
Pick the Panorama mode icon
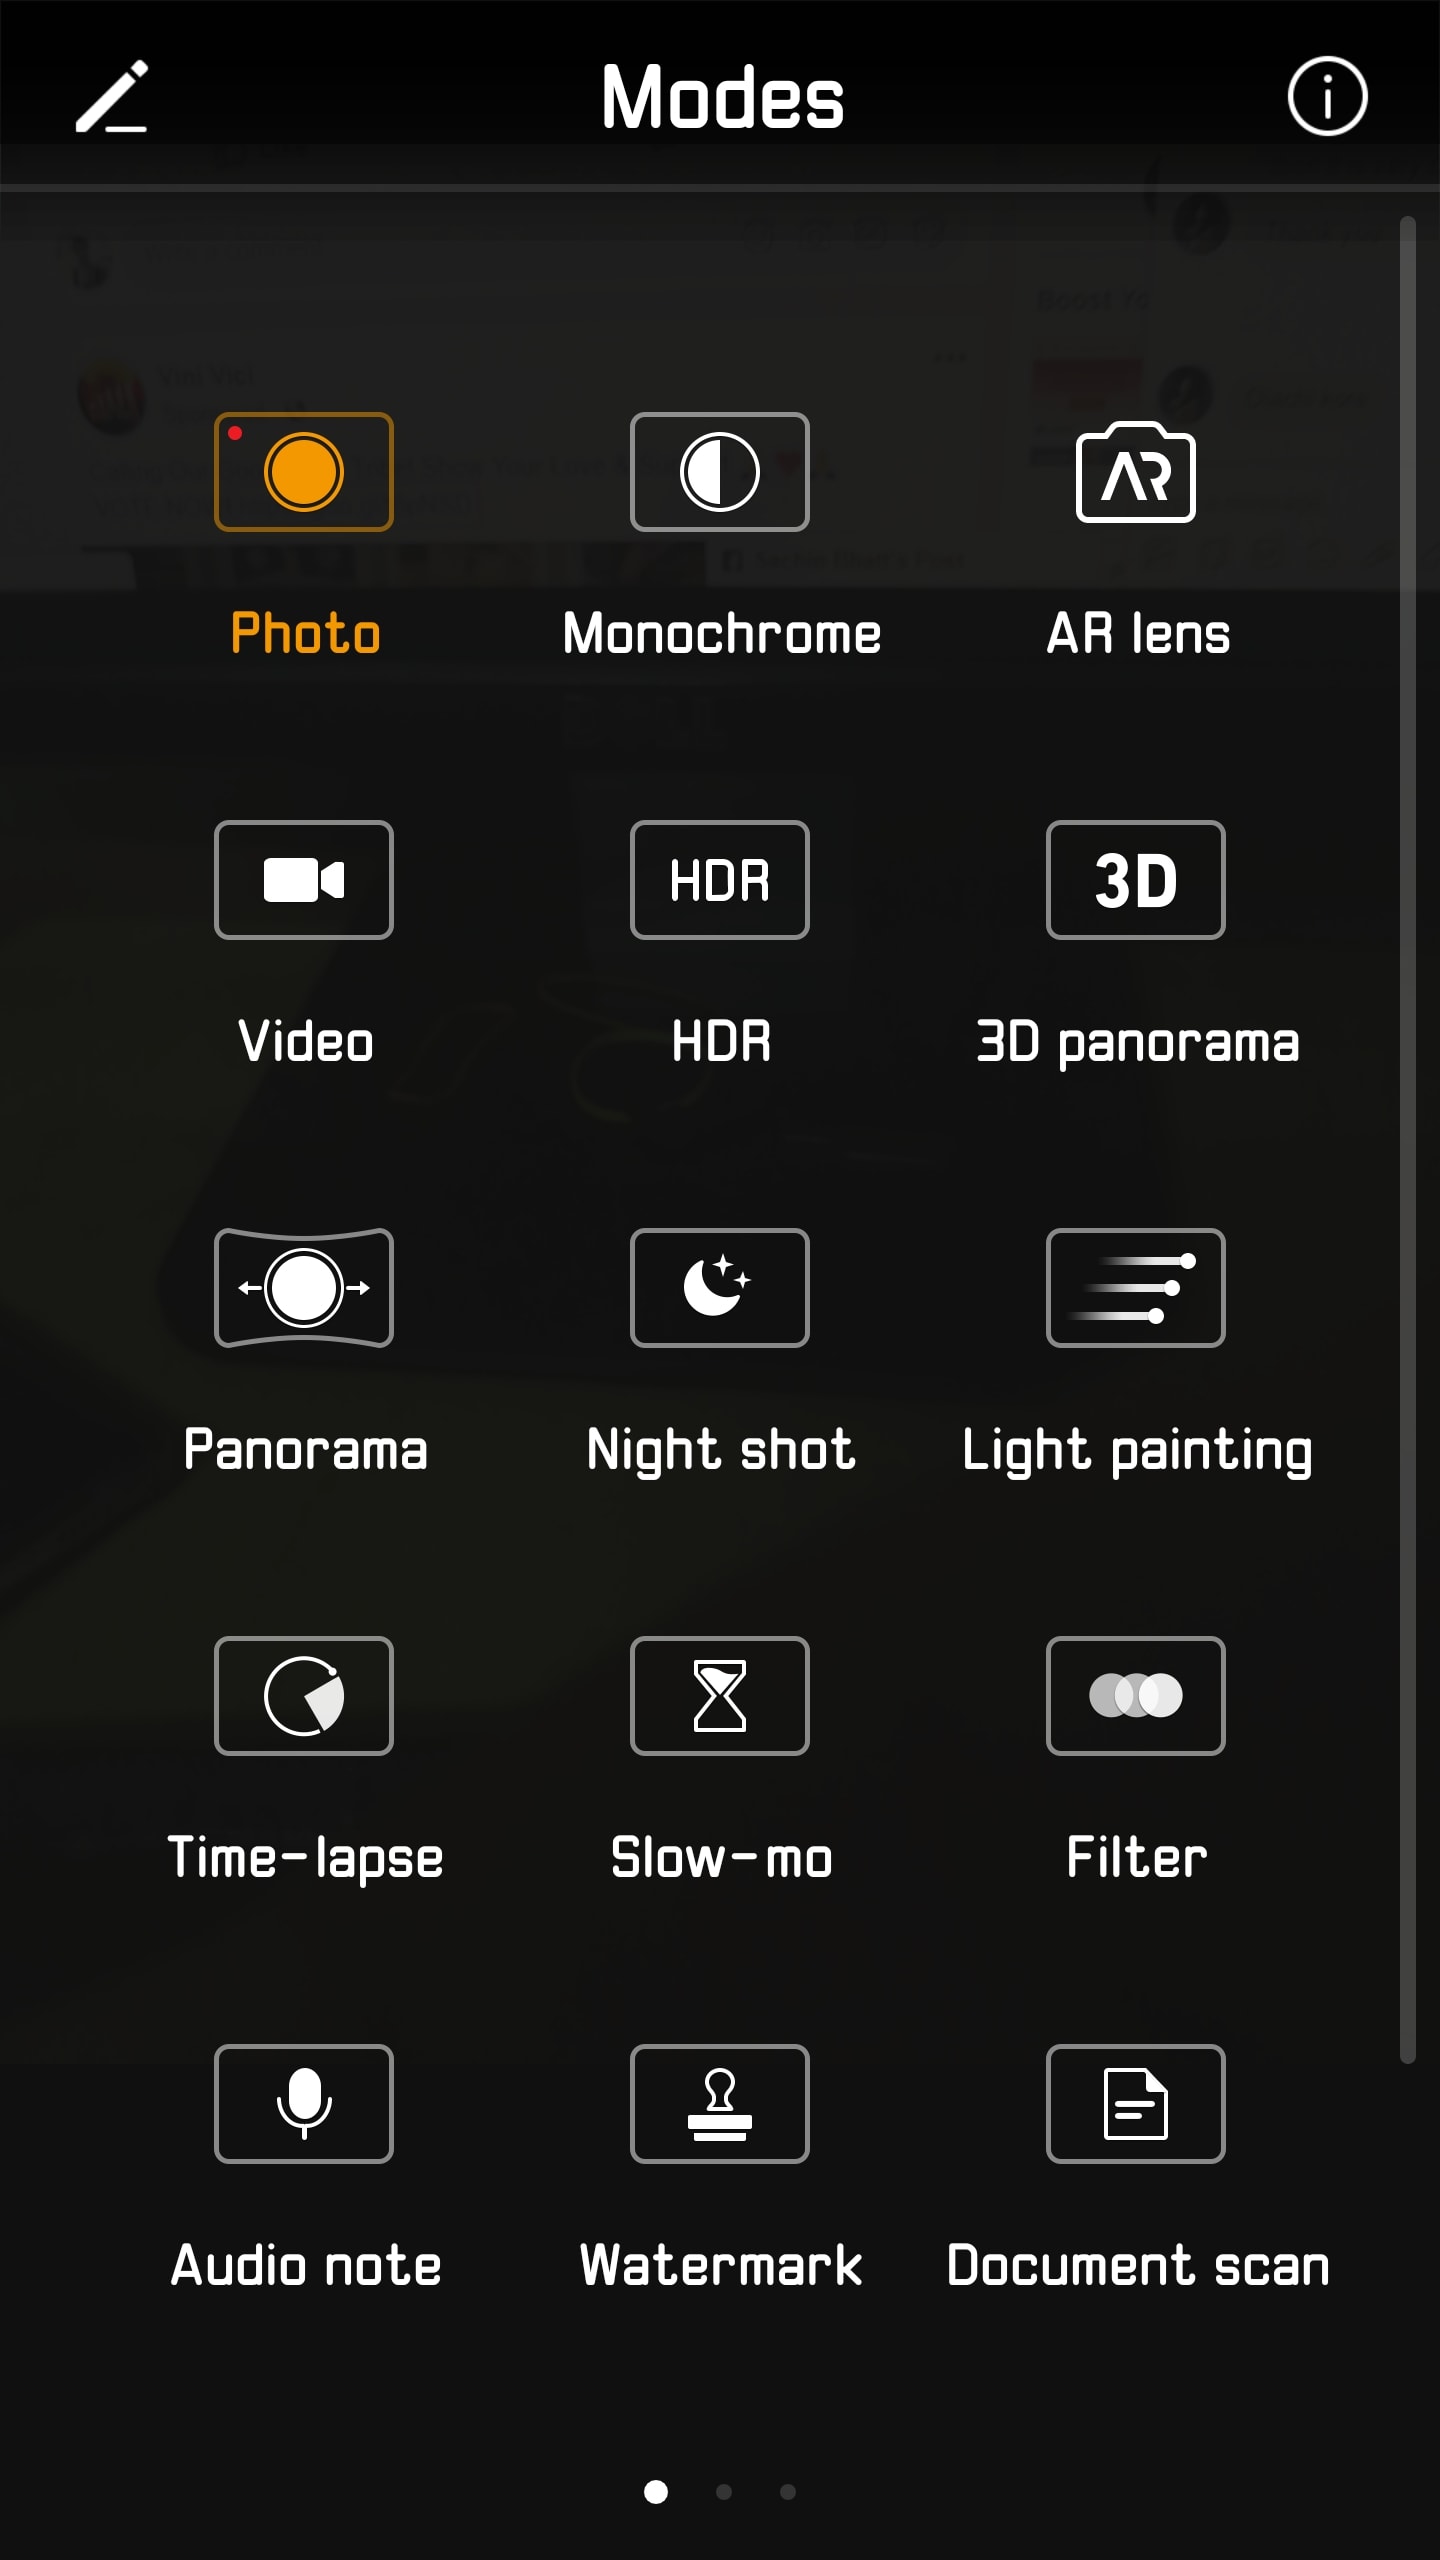click(304, 1288)
